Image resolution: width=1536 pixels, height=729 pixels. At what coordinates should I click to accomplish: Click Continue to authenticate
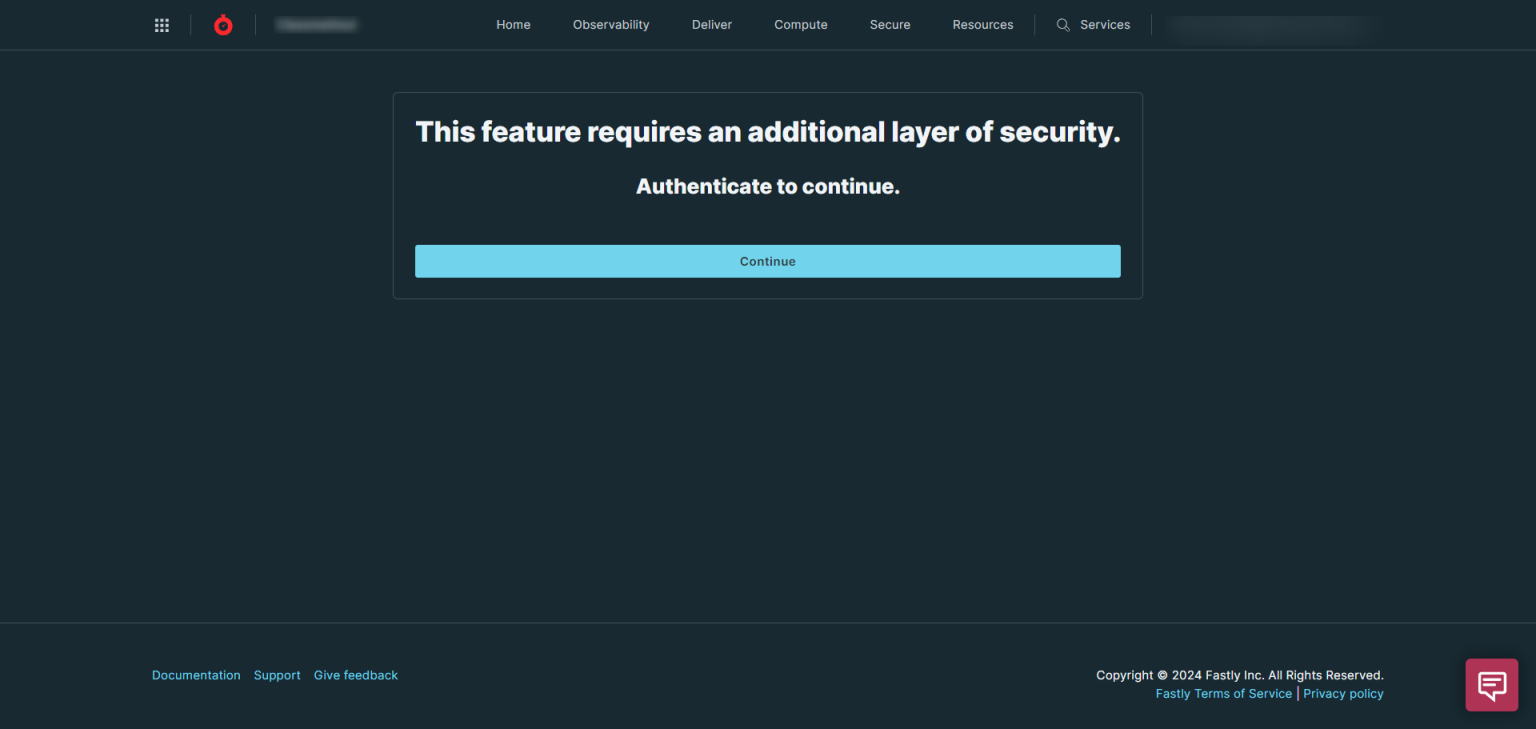[x=767, y=261]
